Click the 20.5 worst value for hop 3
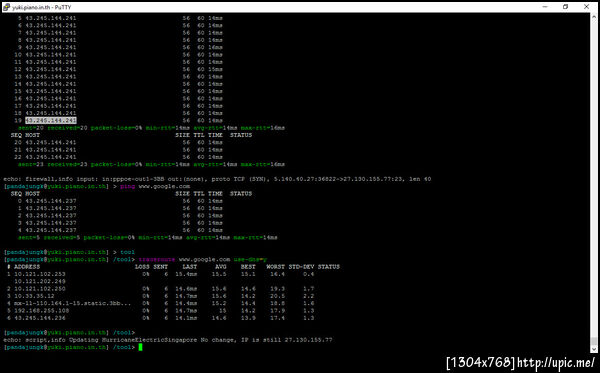Image resolution: width=600 pixels, height=373 pixels. pyautogui.click(x=277, y=296)
